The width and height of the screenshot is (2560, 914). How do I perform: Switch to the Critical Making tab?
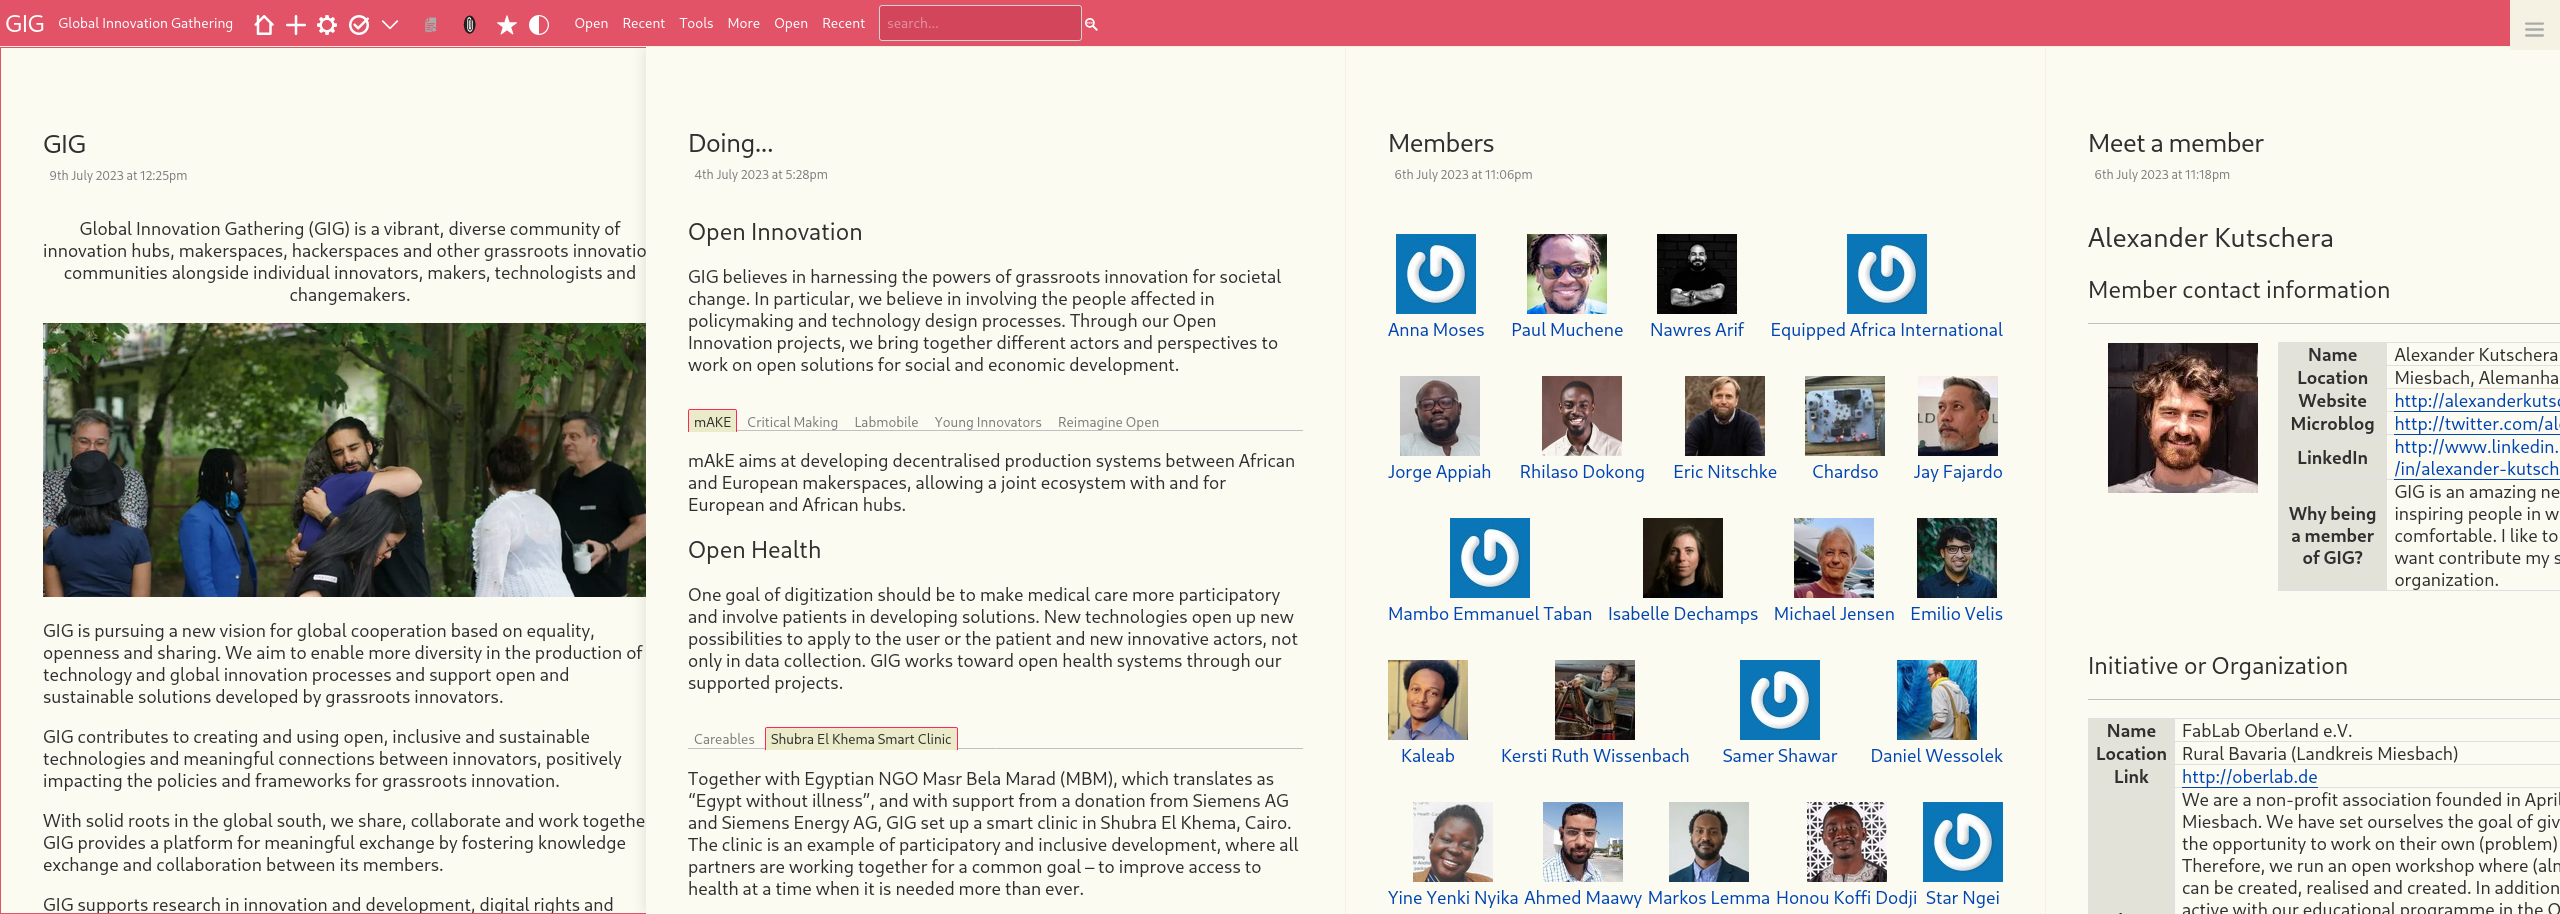(x=792, y=422)
